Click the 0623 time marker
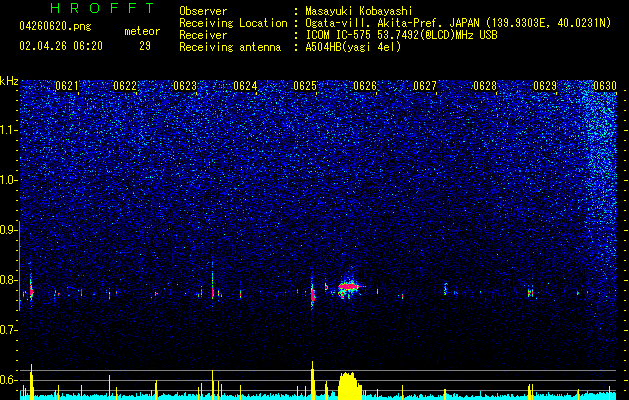This screenshot has height=400, width=629. tap(185, 86)
